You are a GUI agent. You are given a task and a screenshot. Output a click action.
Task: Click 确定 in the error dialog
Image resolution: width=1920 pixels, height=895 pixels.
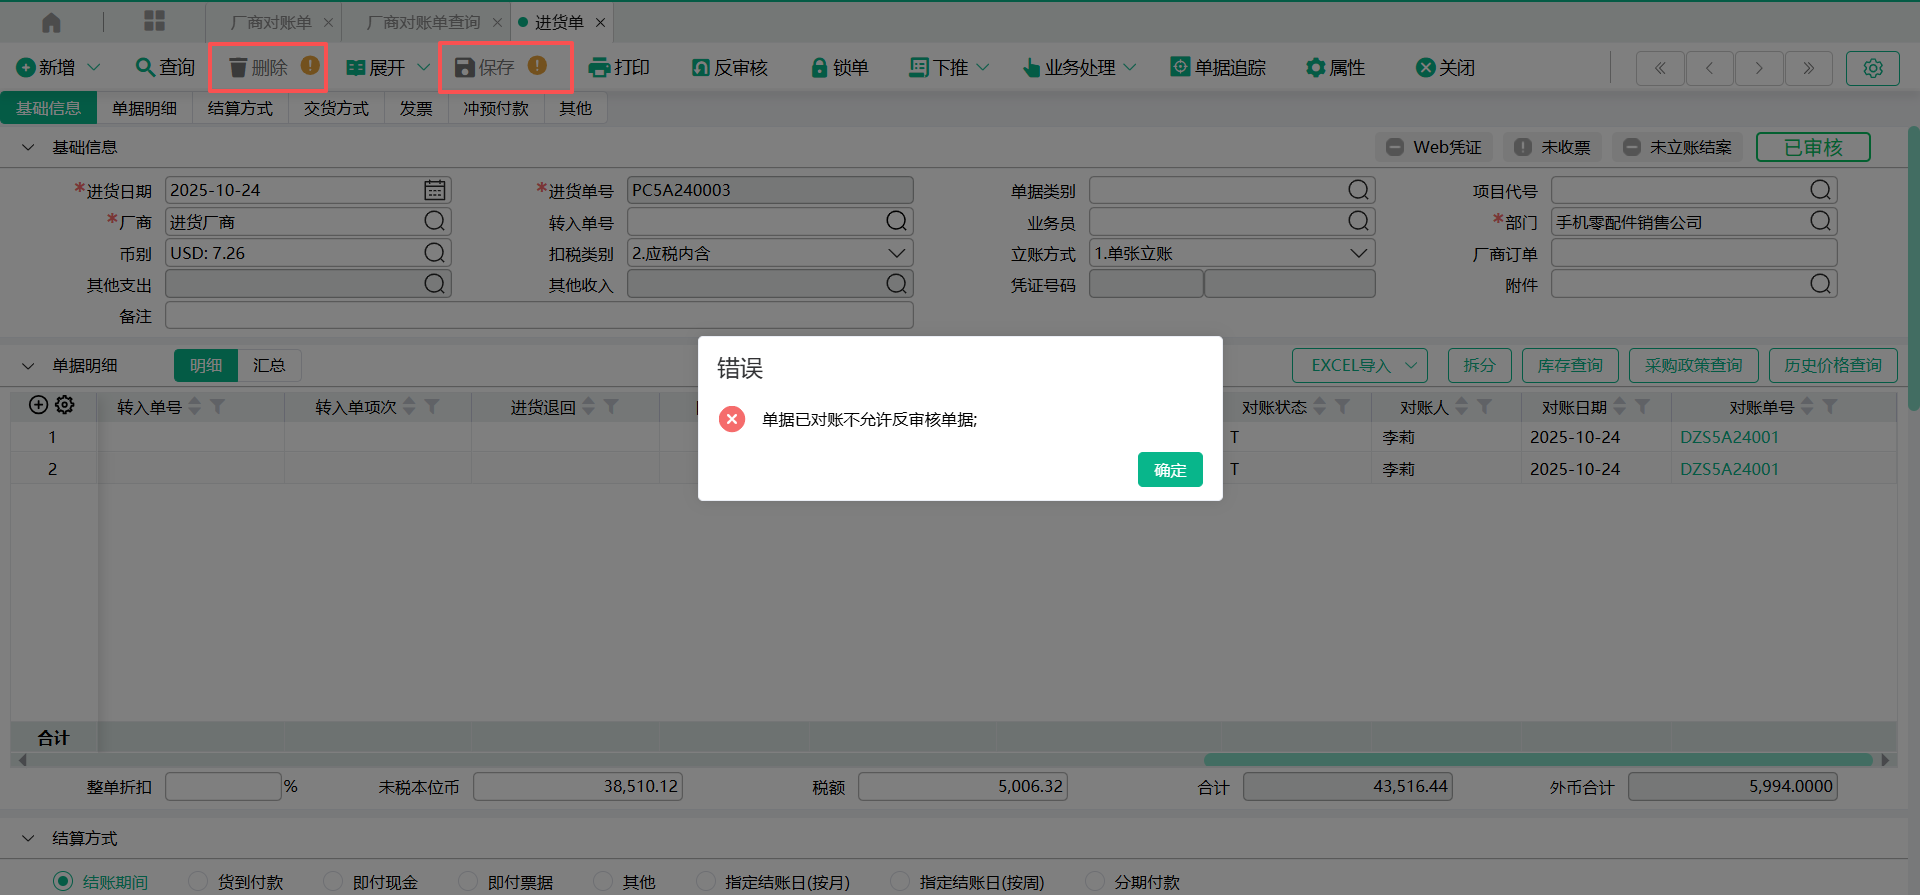point(1169,470)
